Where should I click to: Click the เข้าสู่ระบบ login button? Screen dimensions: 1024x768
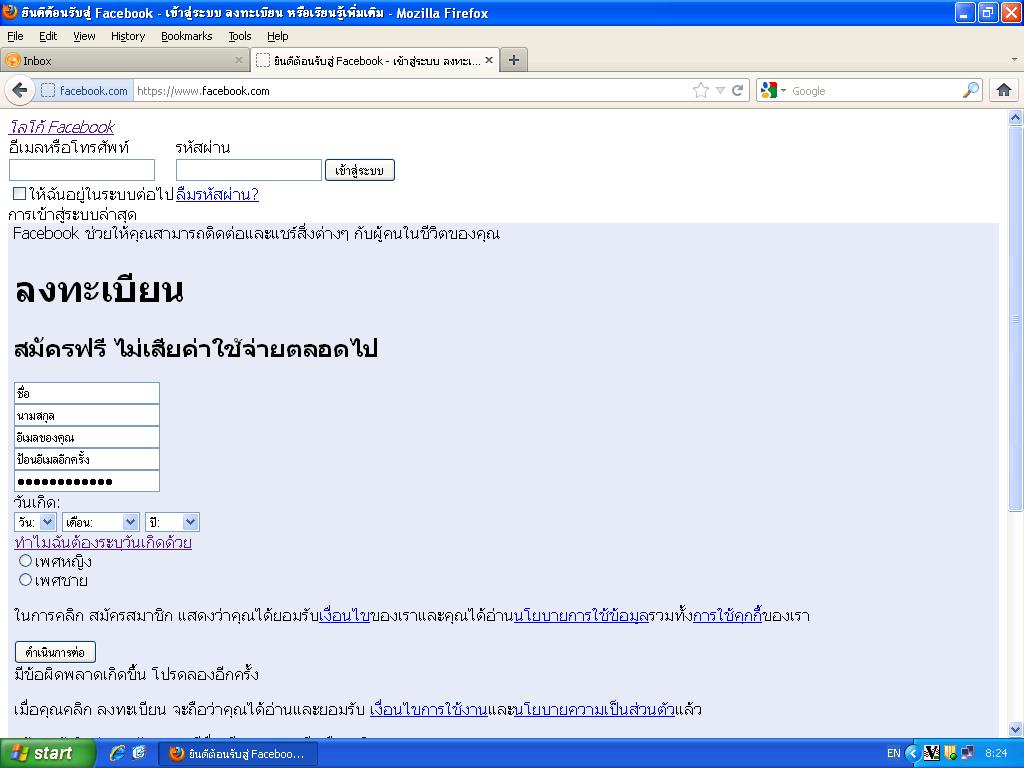(x=360, y=170)
